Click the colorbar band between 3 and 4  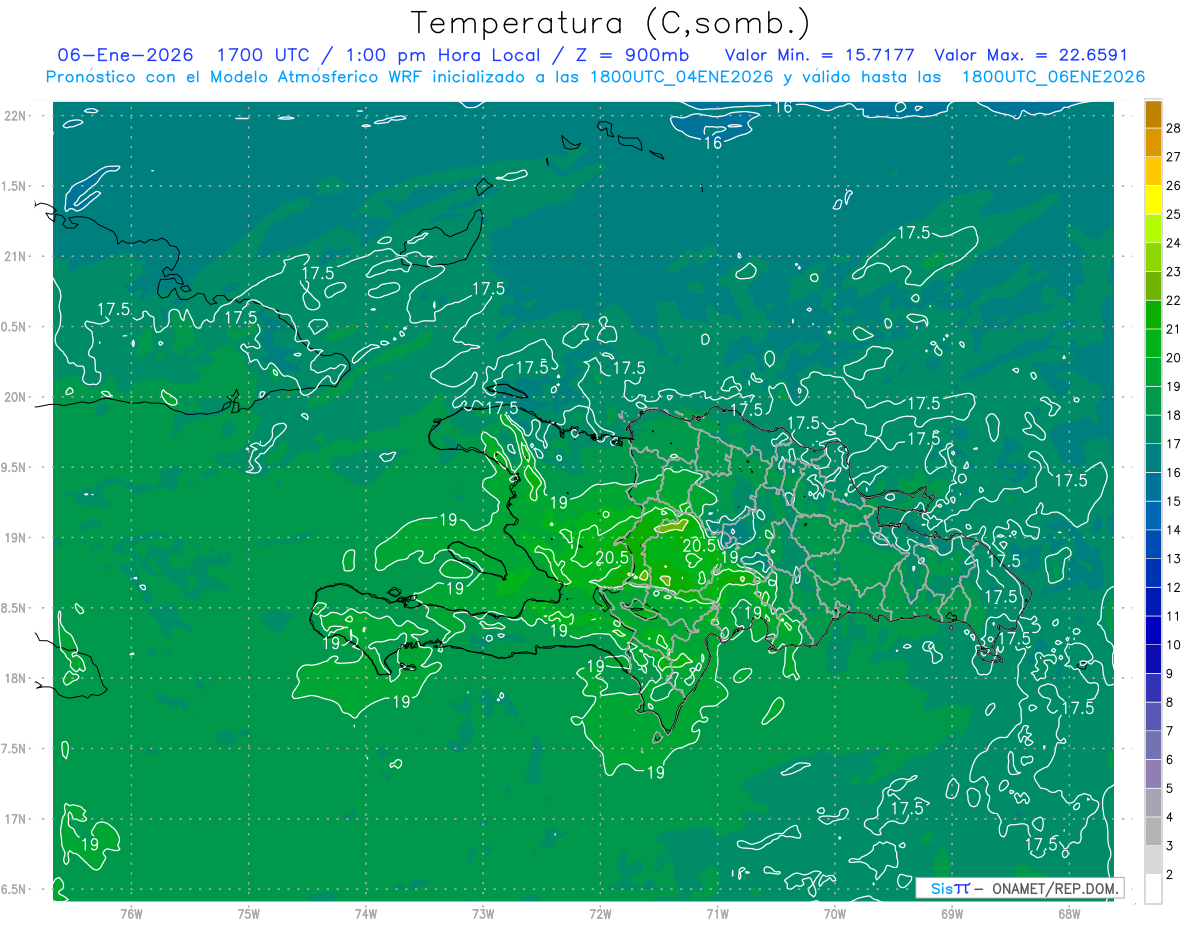coord(1153,832)
